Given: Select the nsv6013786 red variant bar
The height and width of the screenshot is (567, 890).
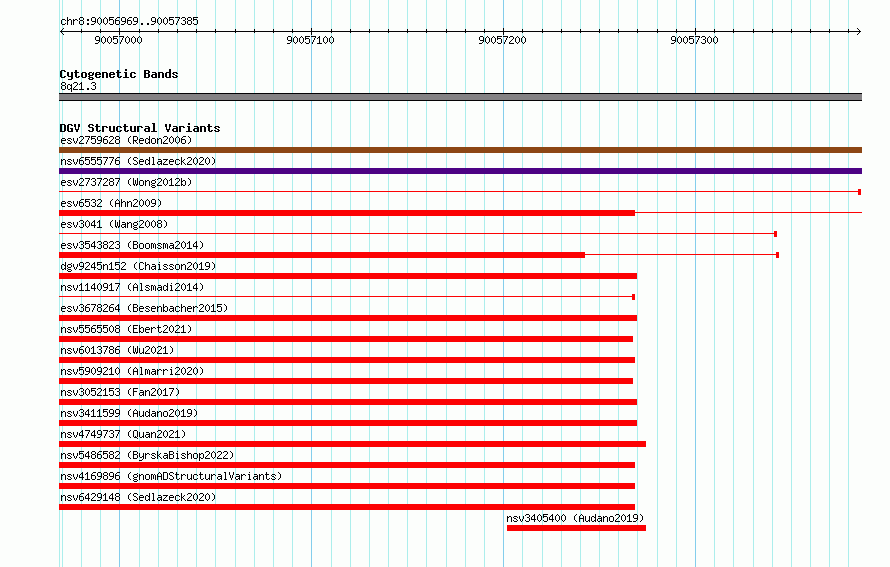Looking at the screenshot, I should 347,360.
